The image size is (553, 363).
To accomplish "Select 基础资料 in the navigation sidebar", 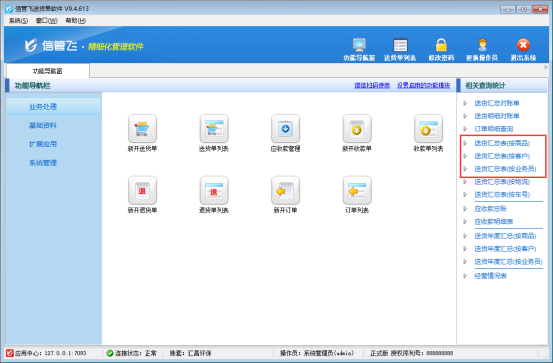I will [x=43, y=125].
